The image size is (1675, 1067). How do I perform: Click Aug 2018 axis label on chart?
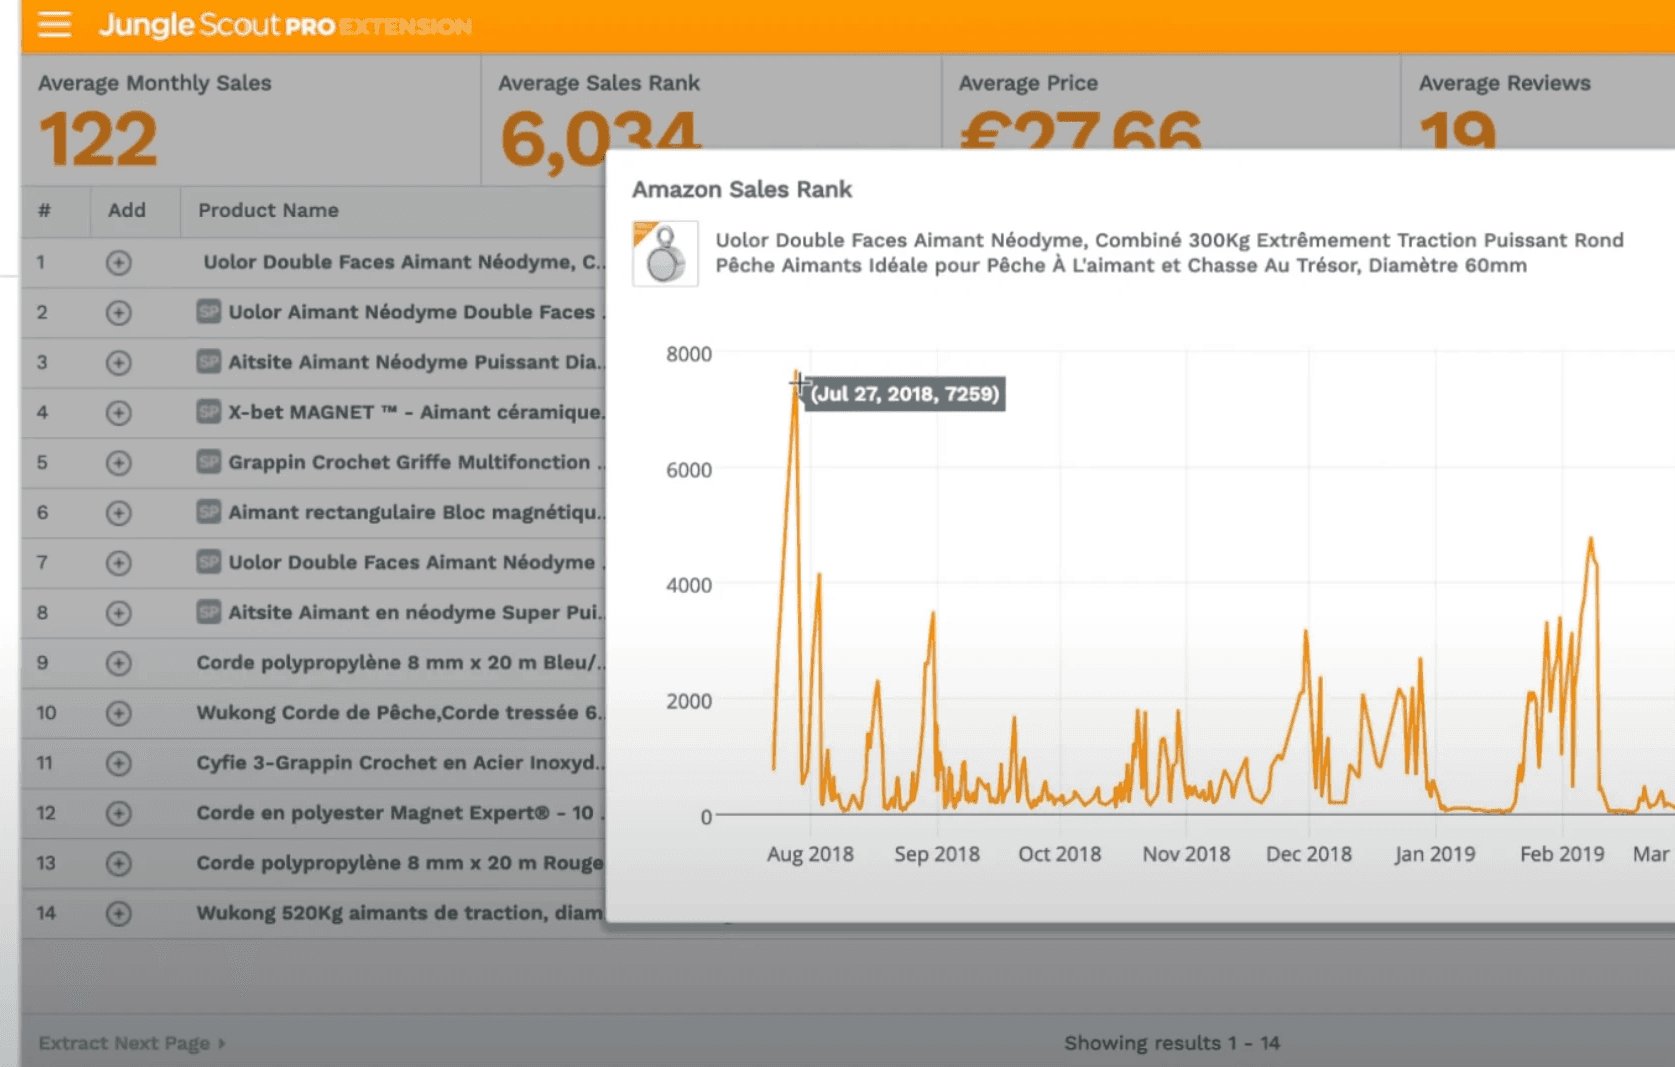pyautogui.click(x=810, y=854)
